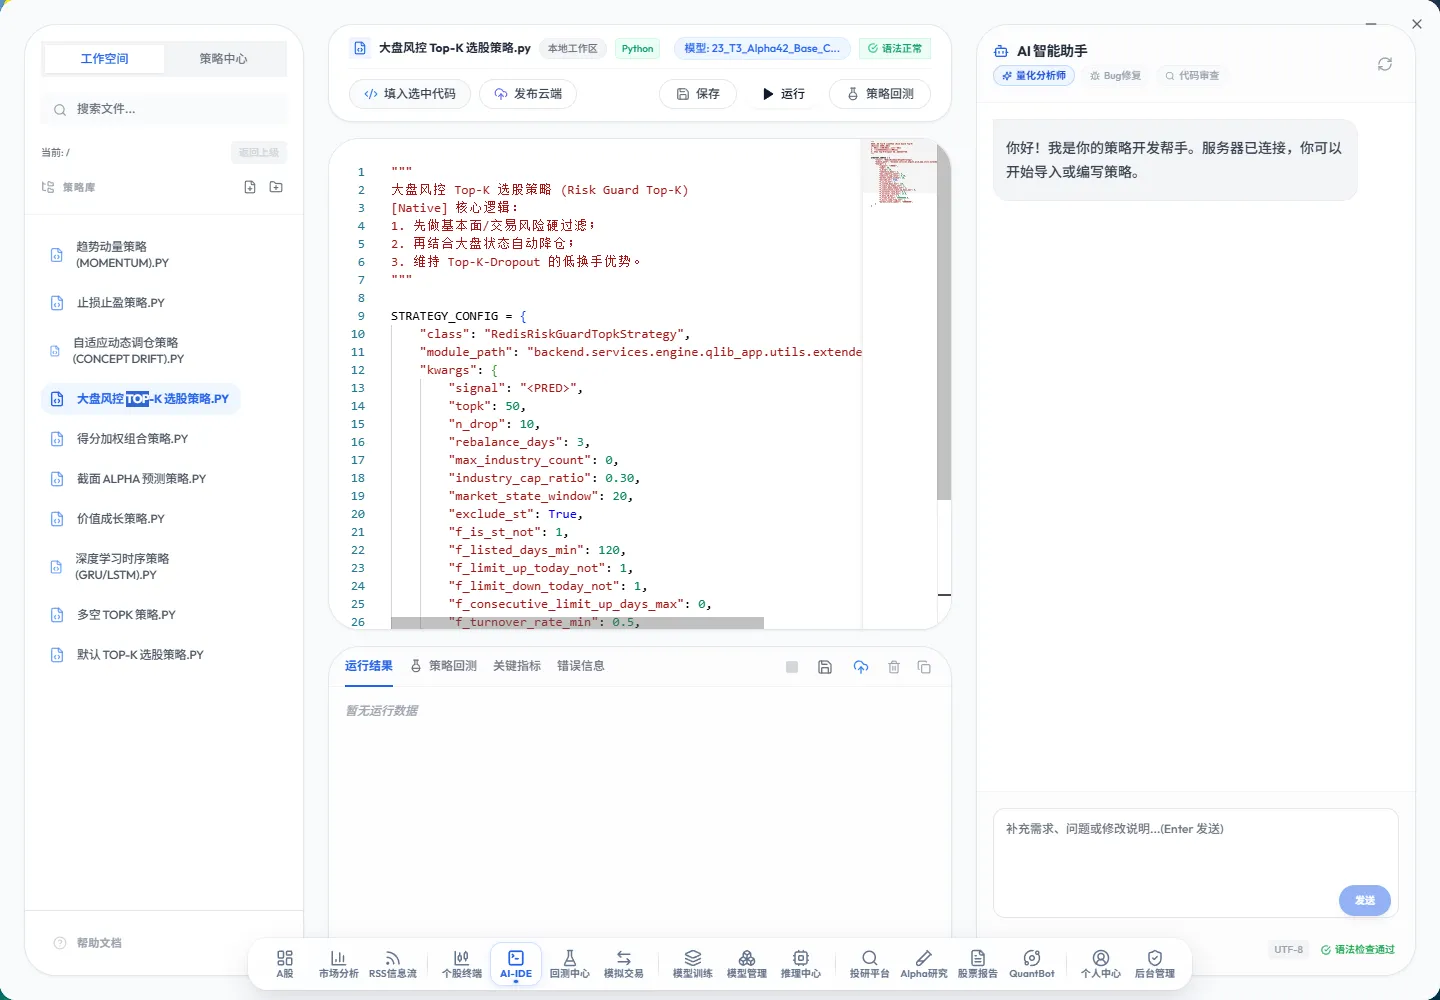Switch the sidebar to 策略中心
Screen dimensions: 1440x1000
pyautogui.click(x=223, y=59)
